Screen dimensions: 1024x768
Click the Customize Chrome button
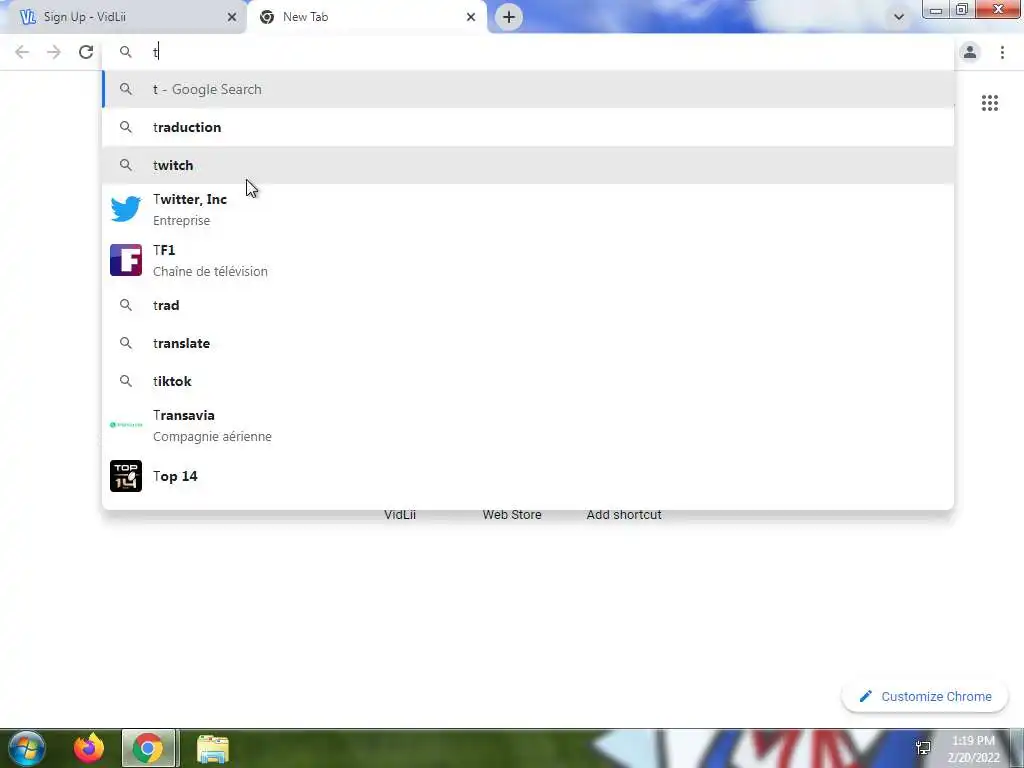coord(925,697)
